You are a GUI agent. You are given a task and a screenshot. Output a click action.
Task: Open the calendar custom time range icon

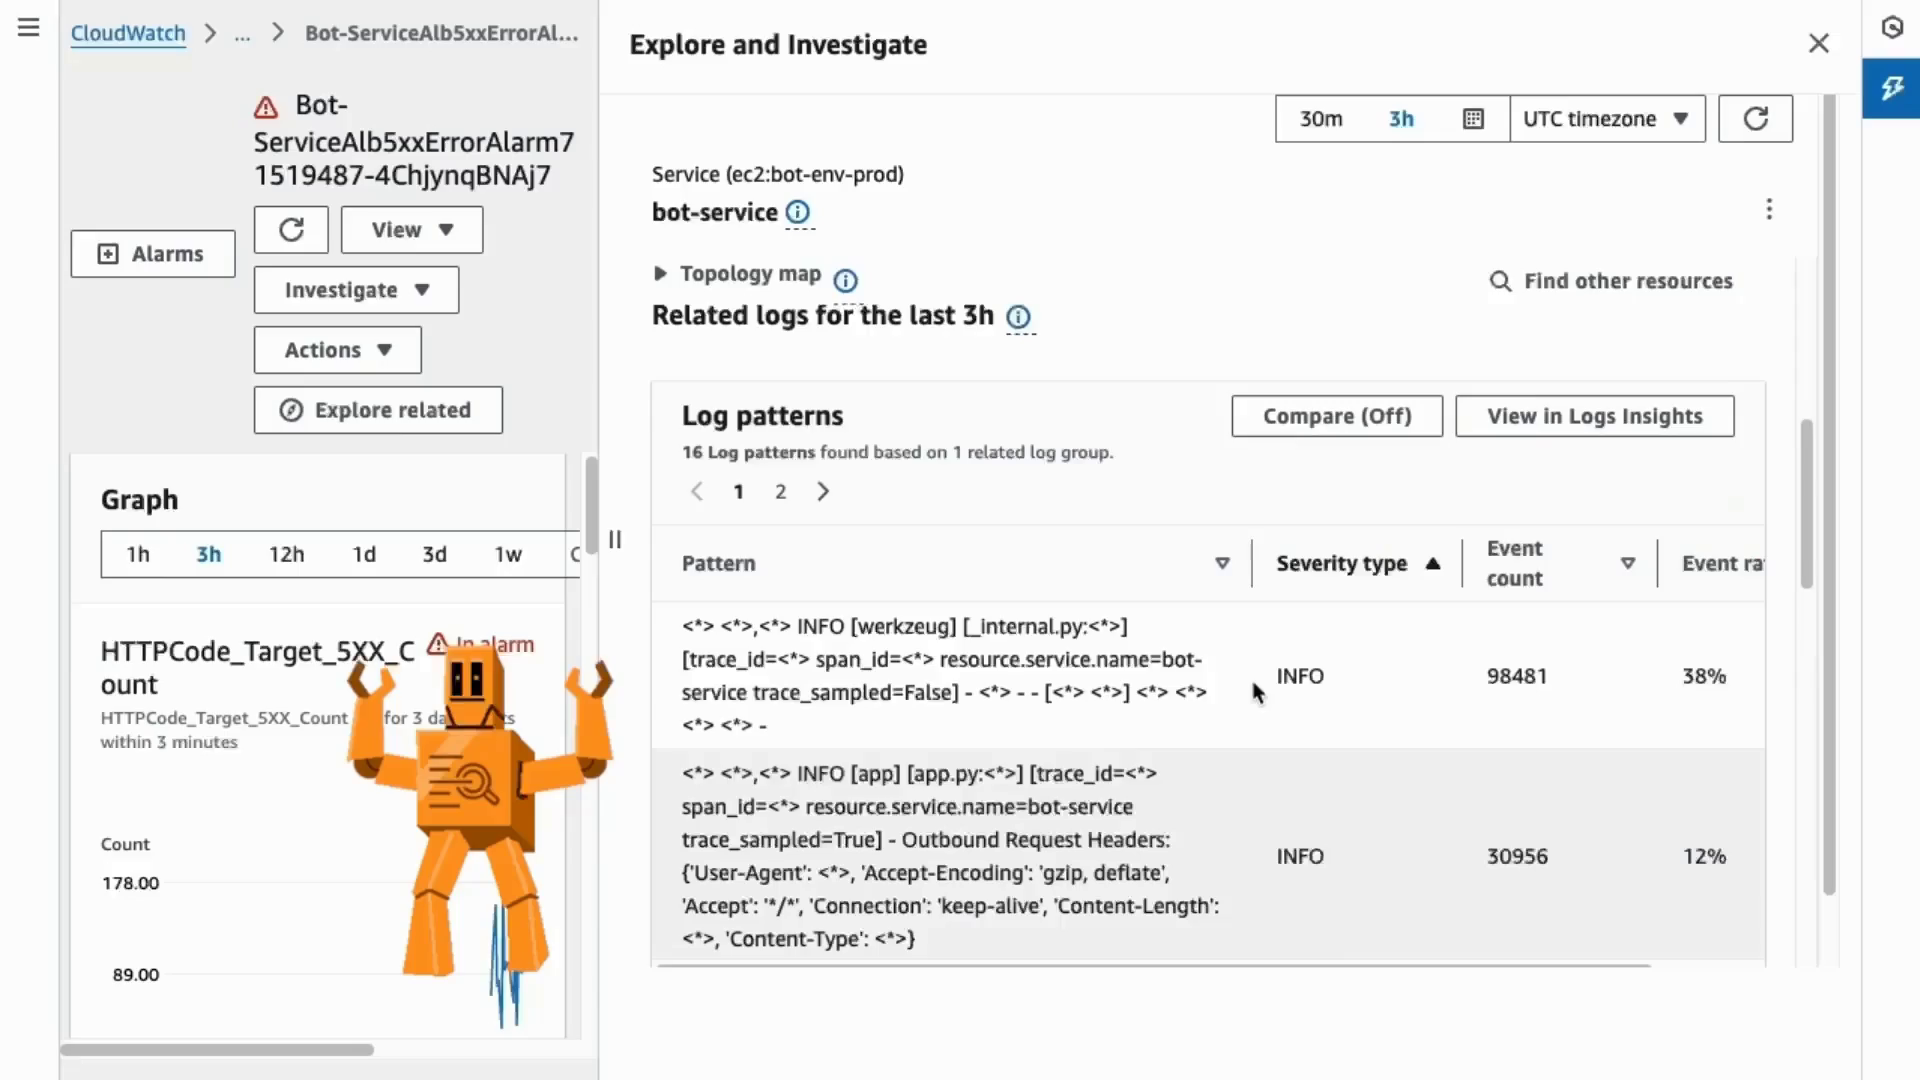(1473, 119)
